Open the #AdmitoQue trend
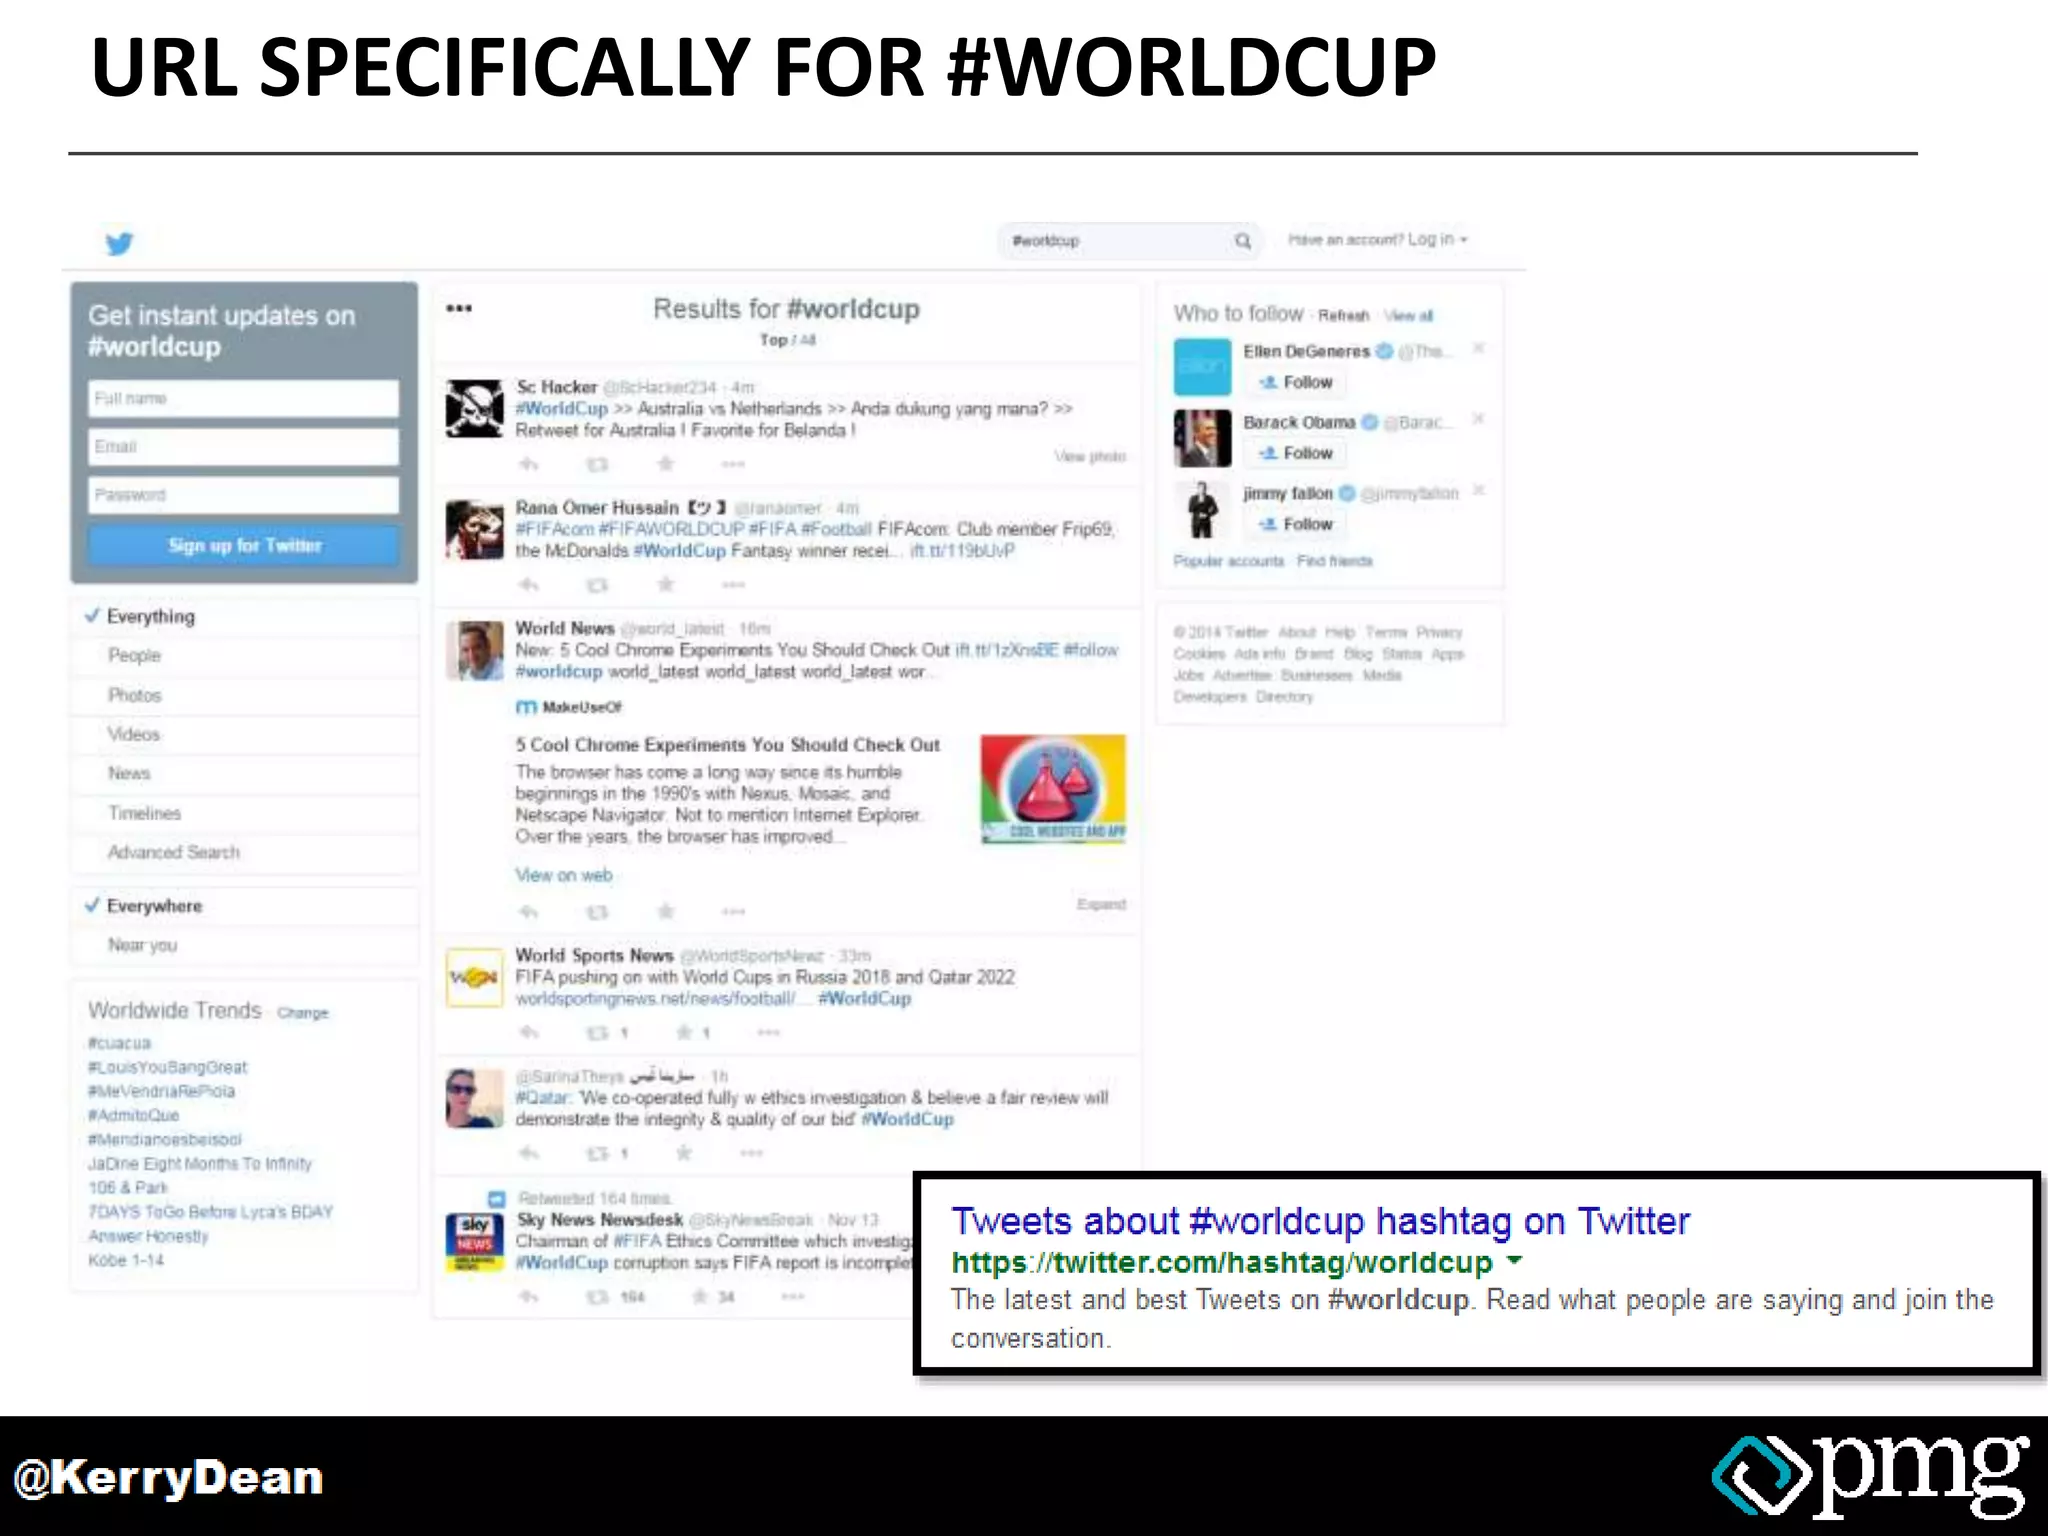 point(134,1115)
